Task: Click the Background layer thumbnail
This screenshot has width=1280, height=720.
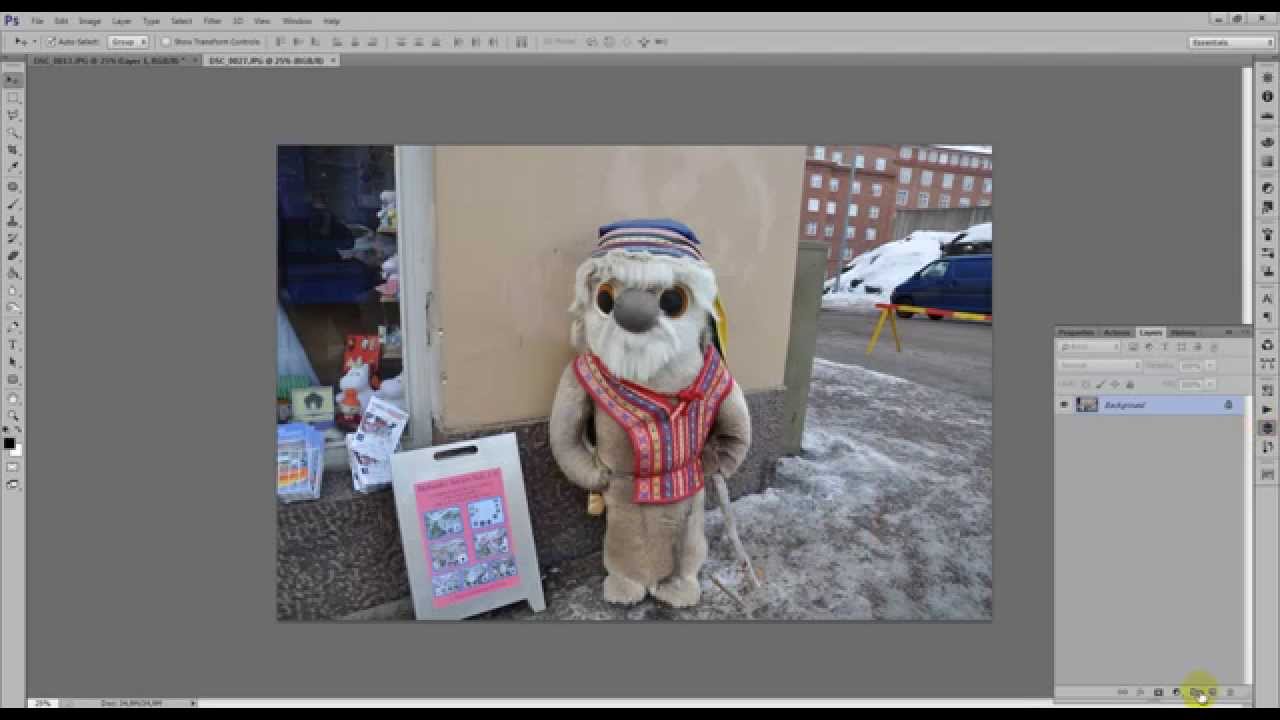Action: pos(1087,405)
